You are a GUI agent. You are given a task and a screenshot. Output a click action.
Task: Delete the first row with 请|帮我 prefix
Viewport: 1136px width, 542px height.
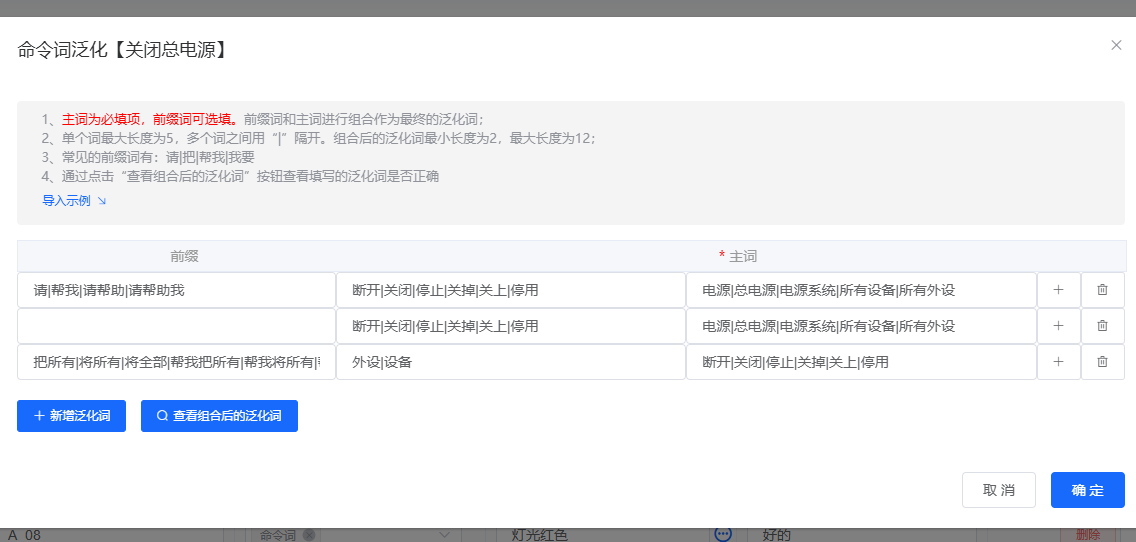click(1103, 290)
